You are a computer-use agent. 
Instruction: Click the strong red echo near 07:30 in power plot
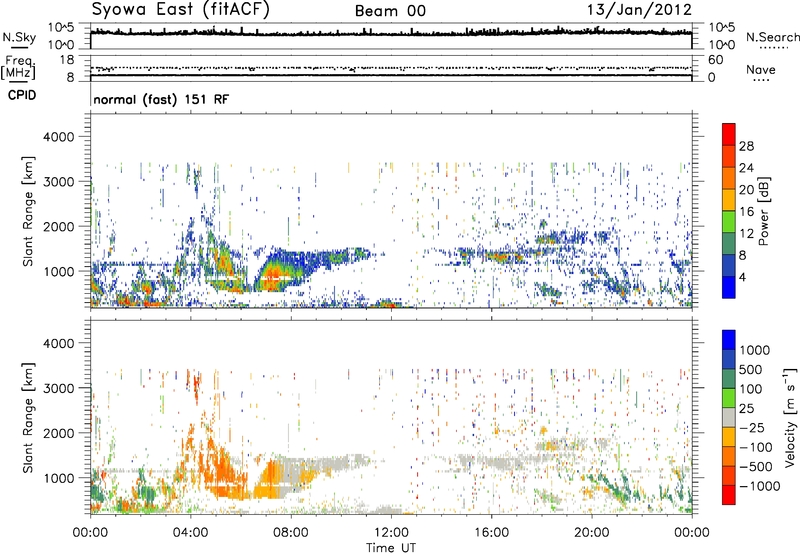[x=274, y=273]
